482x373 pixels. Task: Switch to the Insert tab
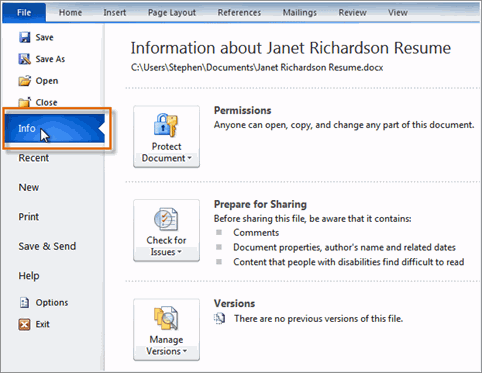click(115, 13)
